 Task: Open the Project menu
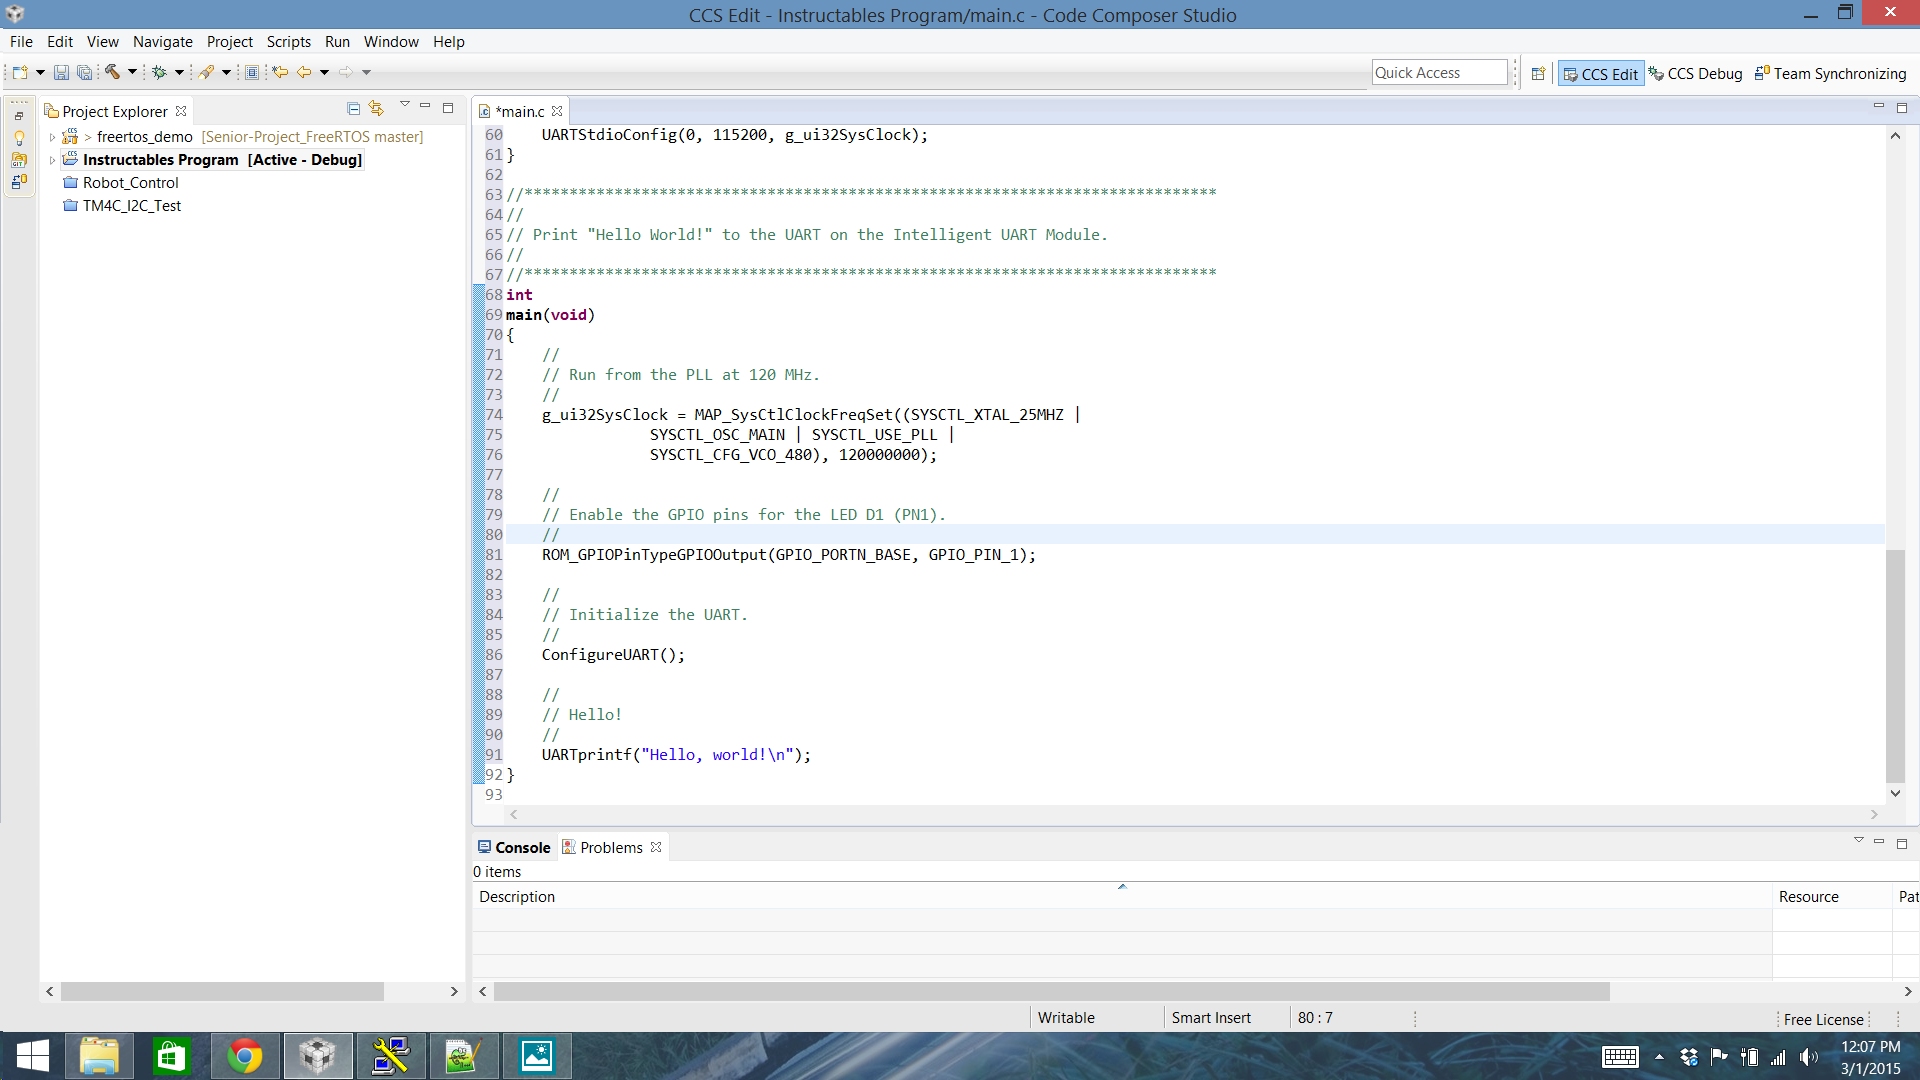(229, 41)
